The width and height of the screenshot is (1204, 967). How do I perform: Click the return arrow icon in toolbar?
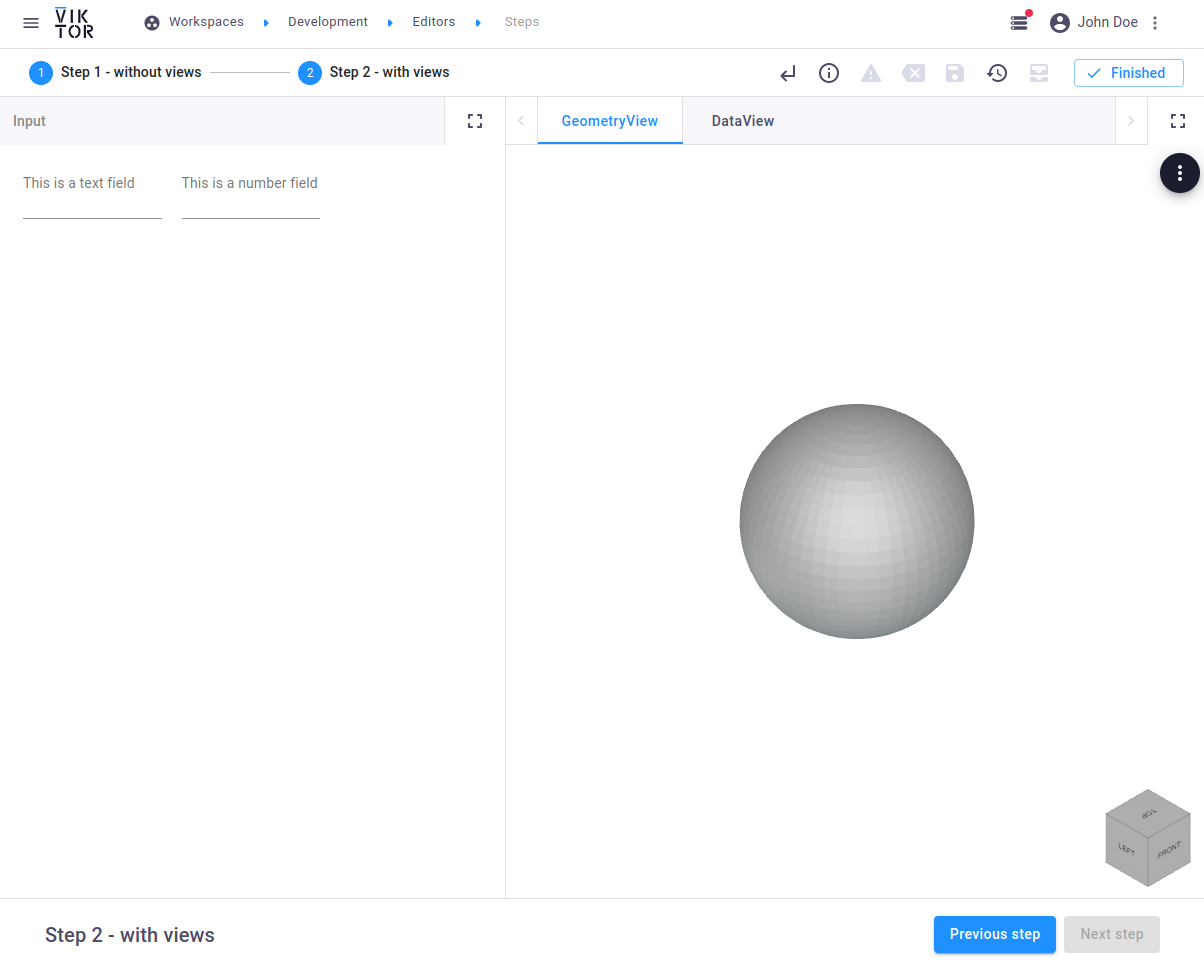point(788,73)
